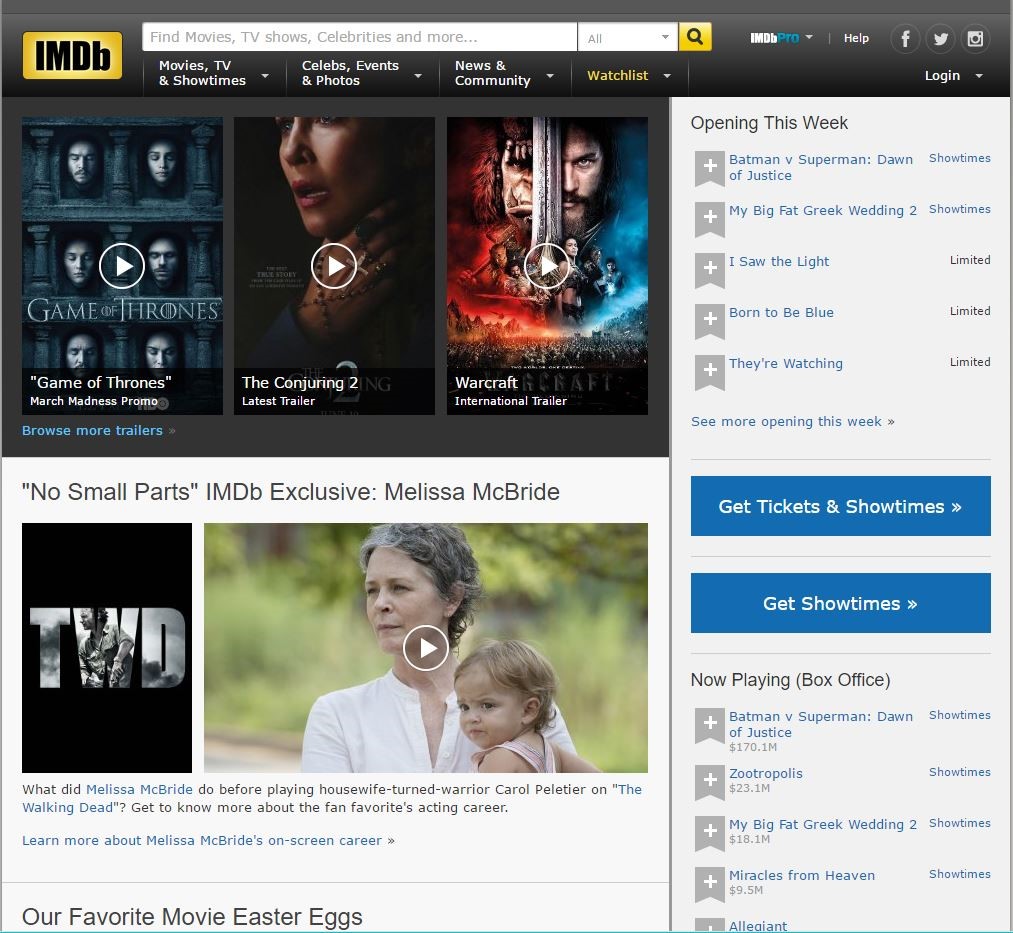
Task: Expand Celebs, Events & Photos menu
Action: click(x=362, y=73)
